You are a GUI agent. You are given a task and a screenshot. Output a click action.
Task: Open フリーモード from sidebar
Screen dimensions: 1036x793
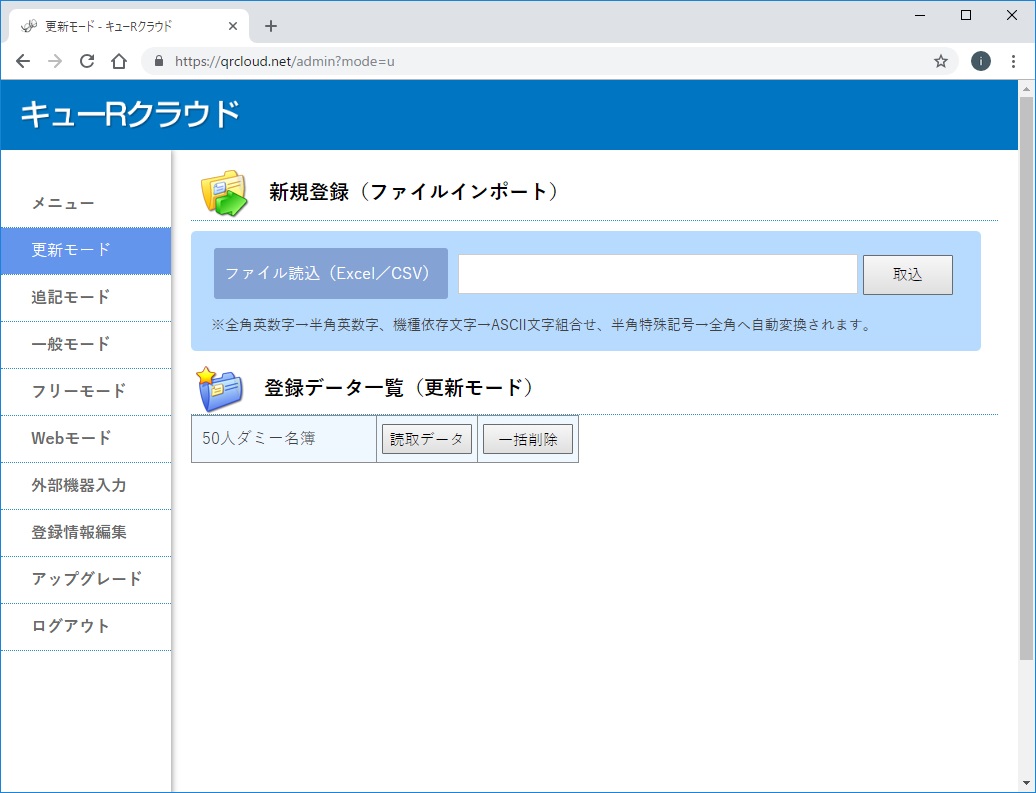tap(86, 391)
